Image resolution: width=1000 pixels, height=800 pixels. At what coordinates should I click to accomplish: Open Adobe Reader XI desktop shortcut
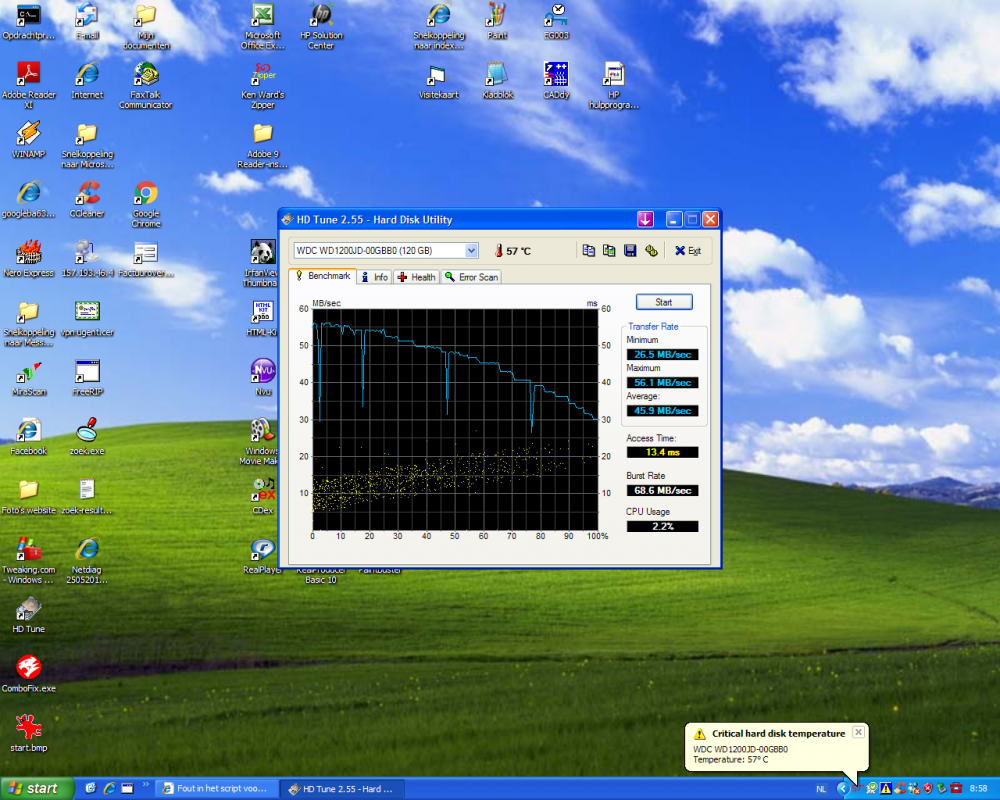(28, 74)
